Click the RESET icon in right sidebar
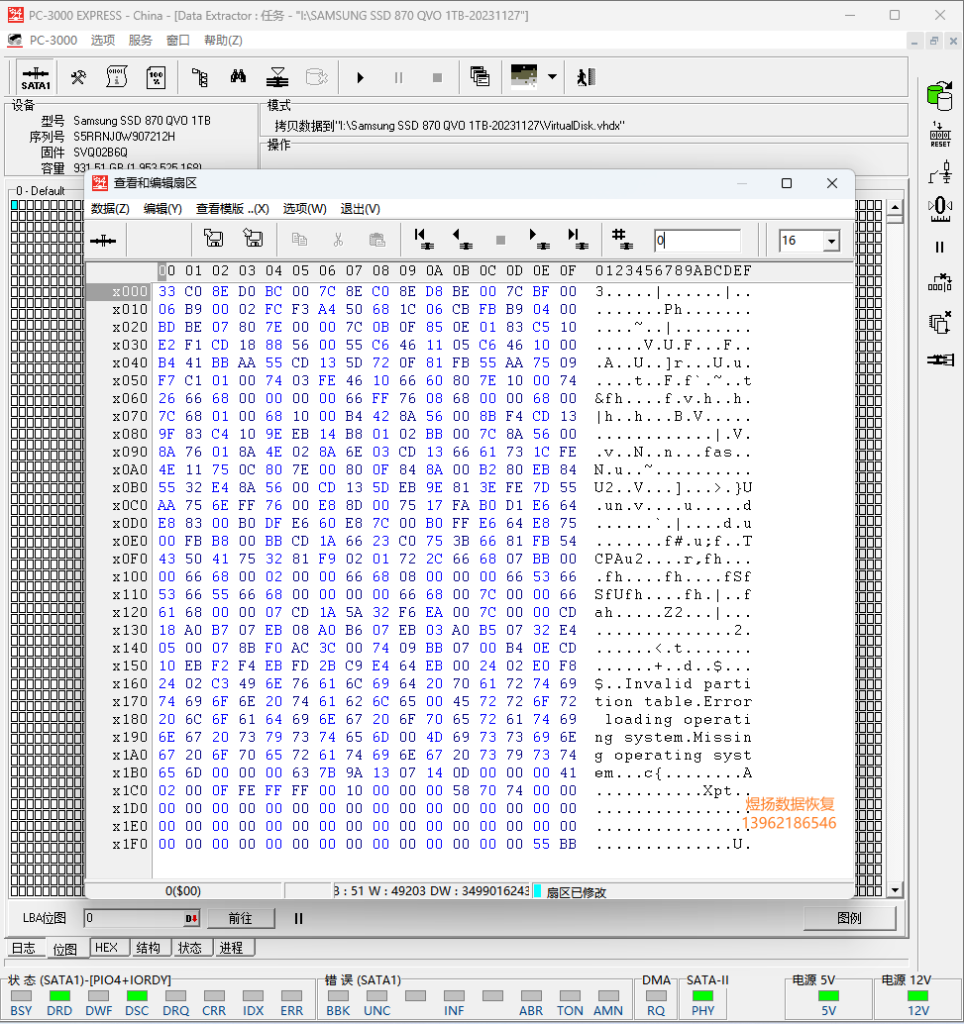This screenshot has width=964, height=1024. coord(940,134)
